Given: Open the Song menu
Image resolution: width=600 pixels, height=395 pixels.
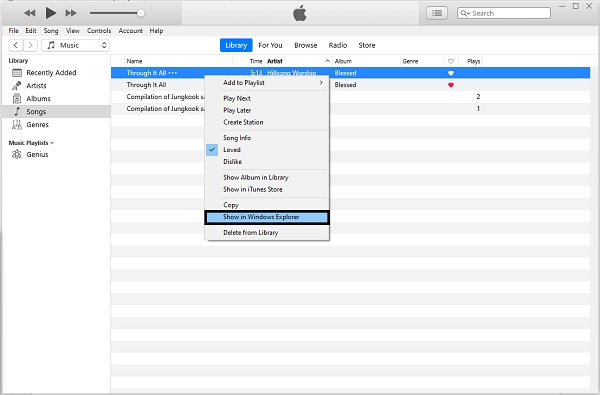Looking at the screenshot, I should pos(51,31).
